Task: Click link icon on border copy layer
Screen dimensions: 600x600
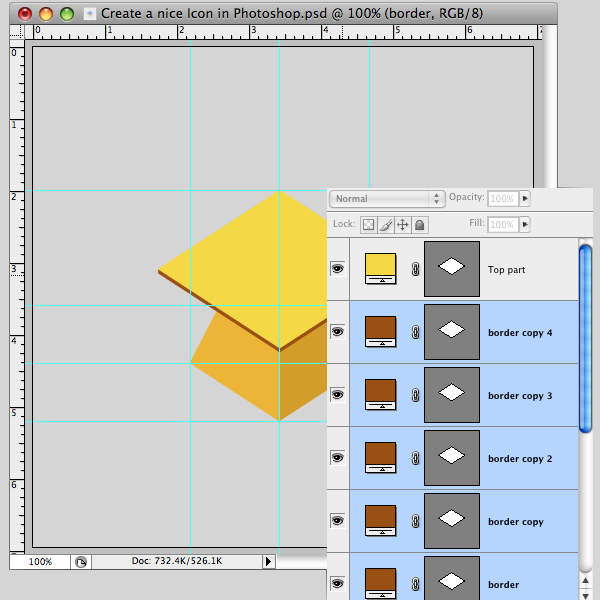Action: 416,521
